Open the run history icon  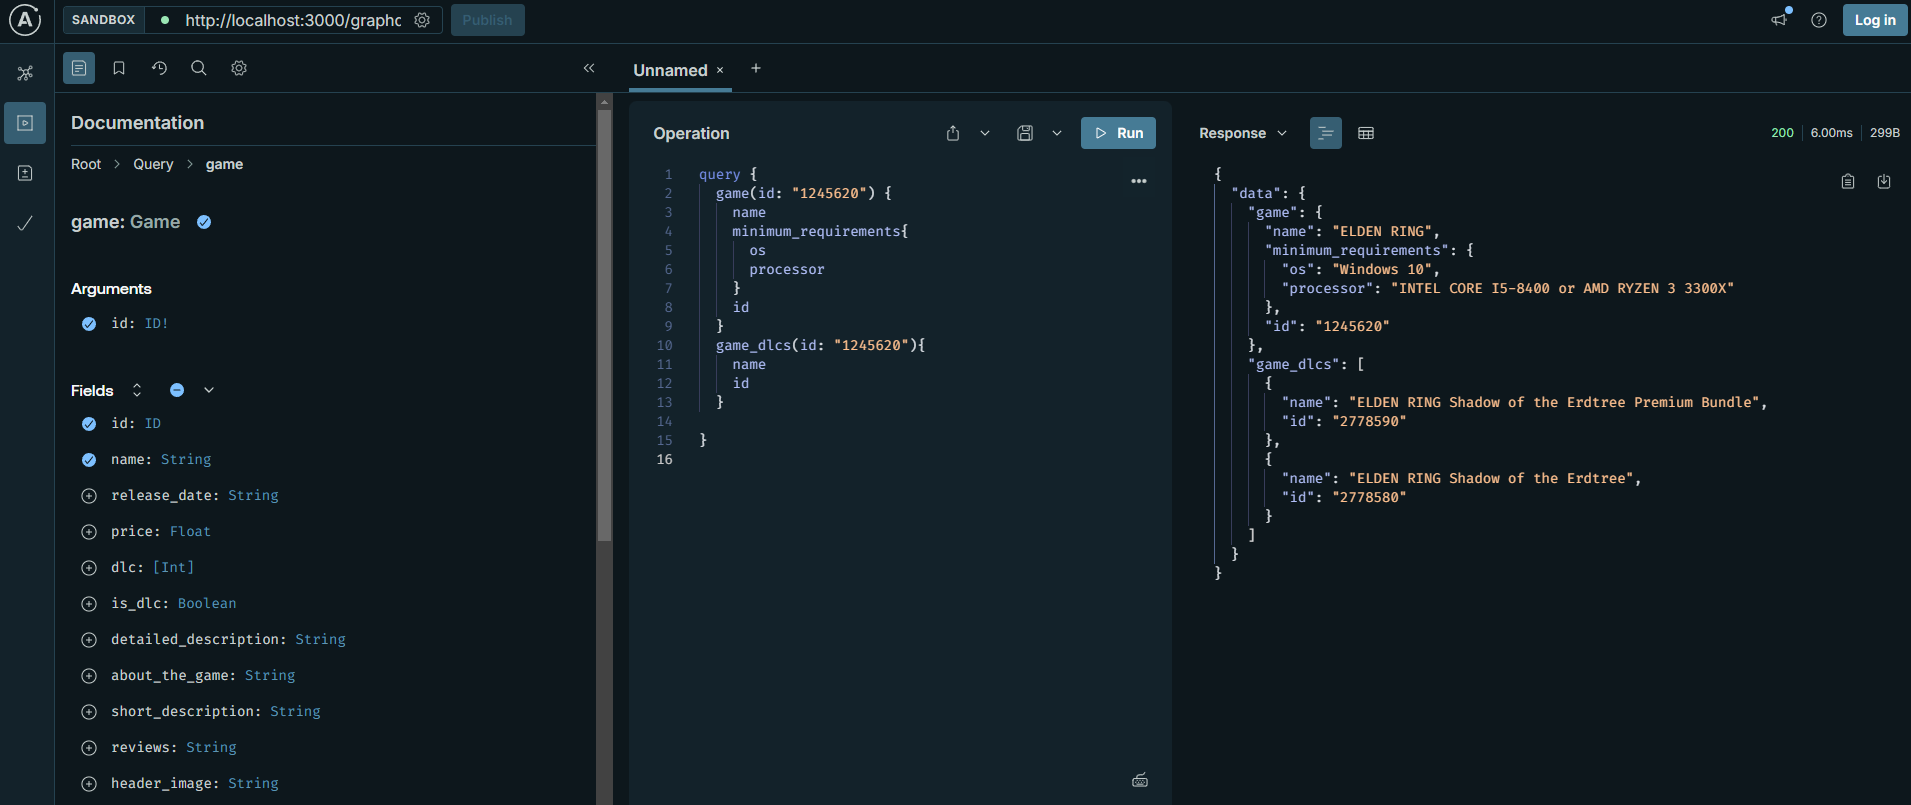159,68
